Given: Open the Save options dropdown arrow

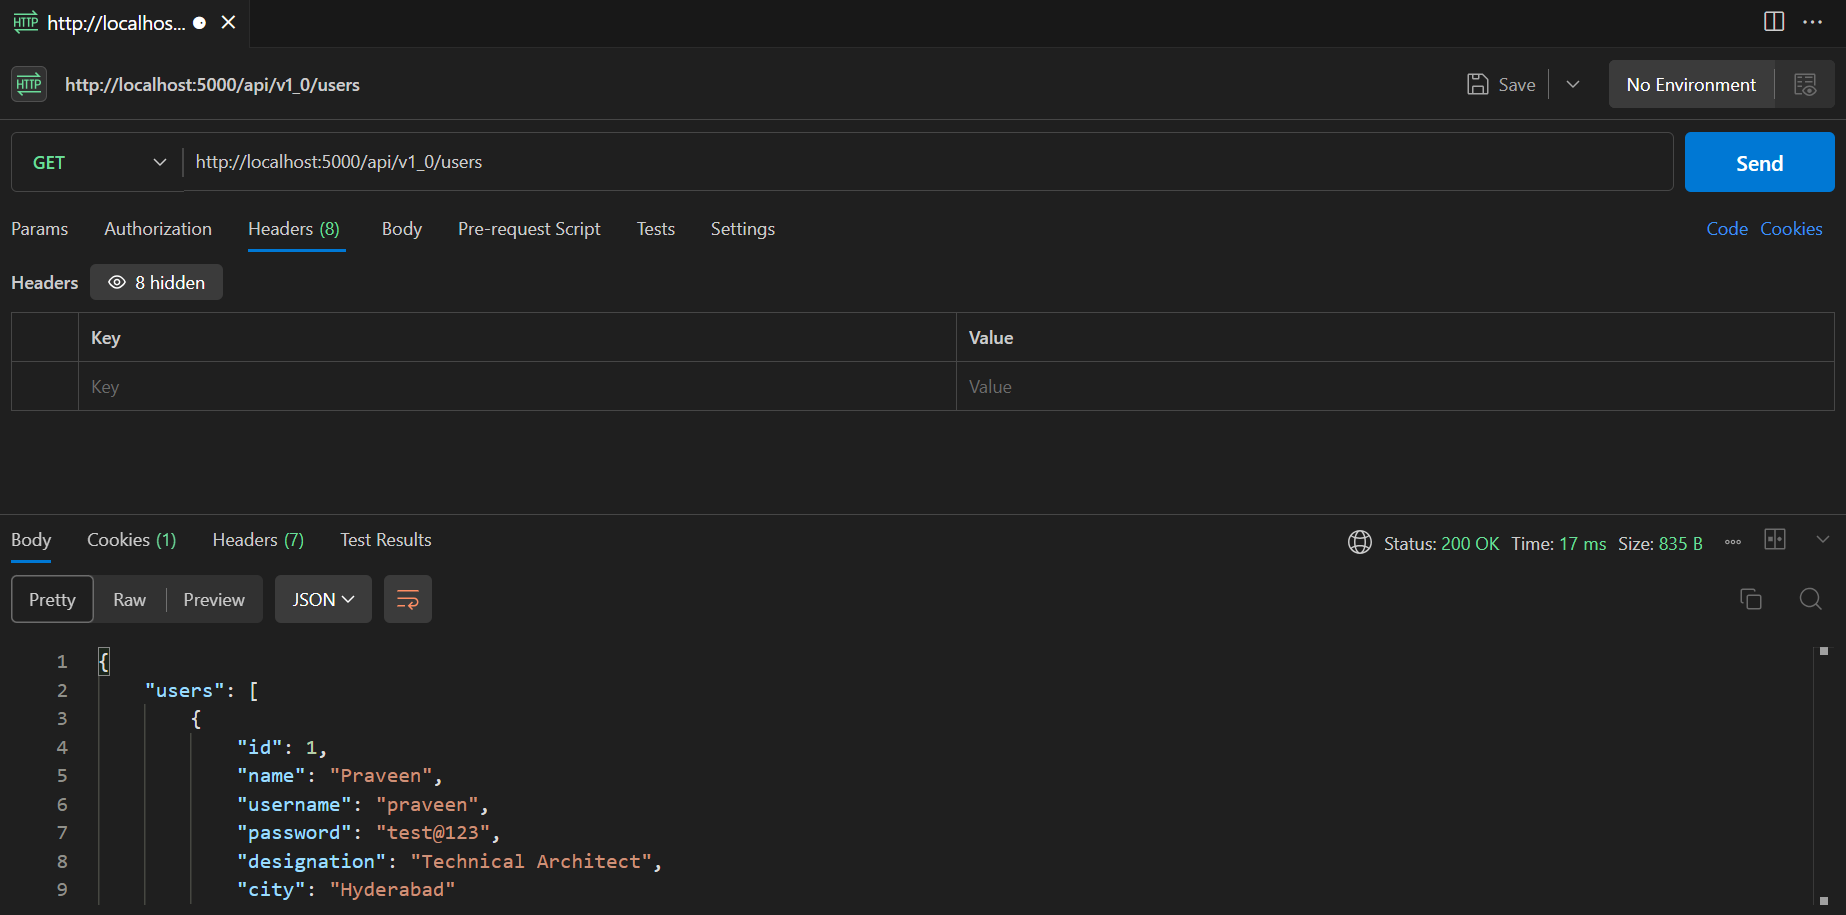Looking at the screenshot, I should (1573, 85).
